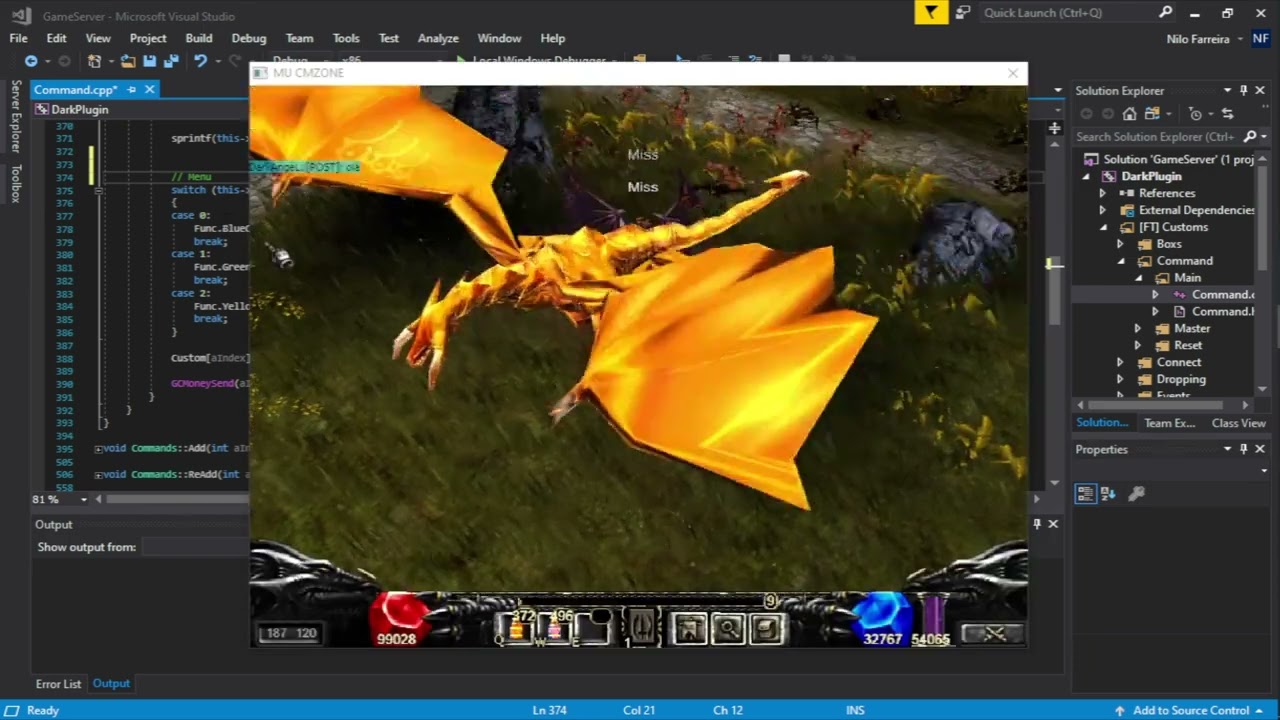Click the New Project toolbar icon

[x=94, y=61]
